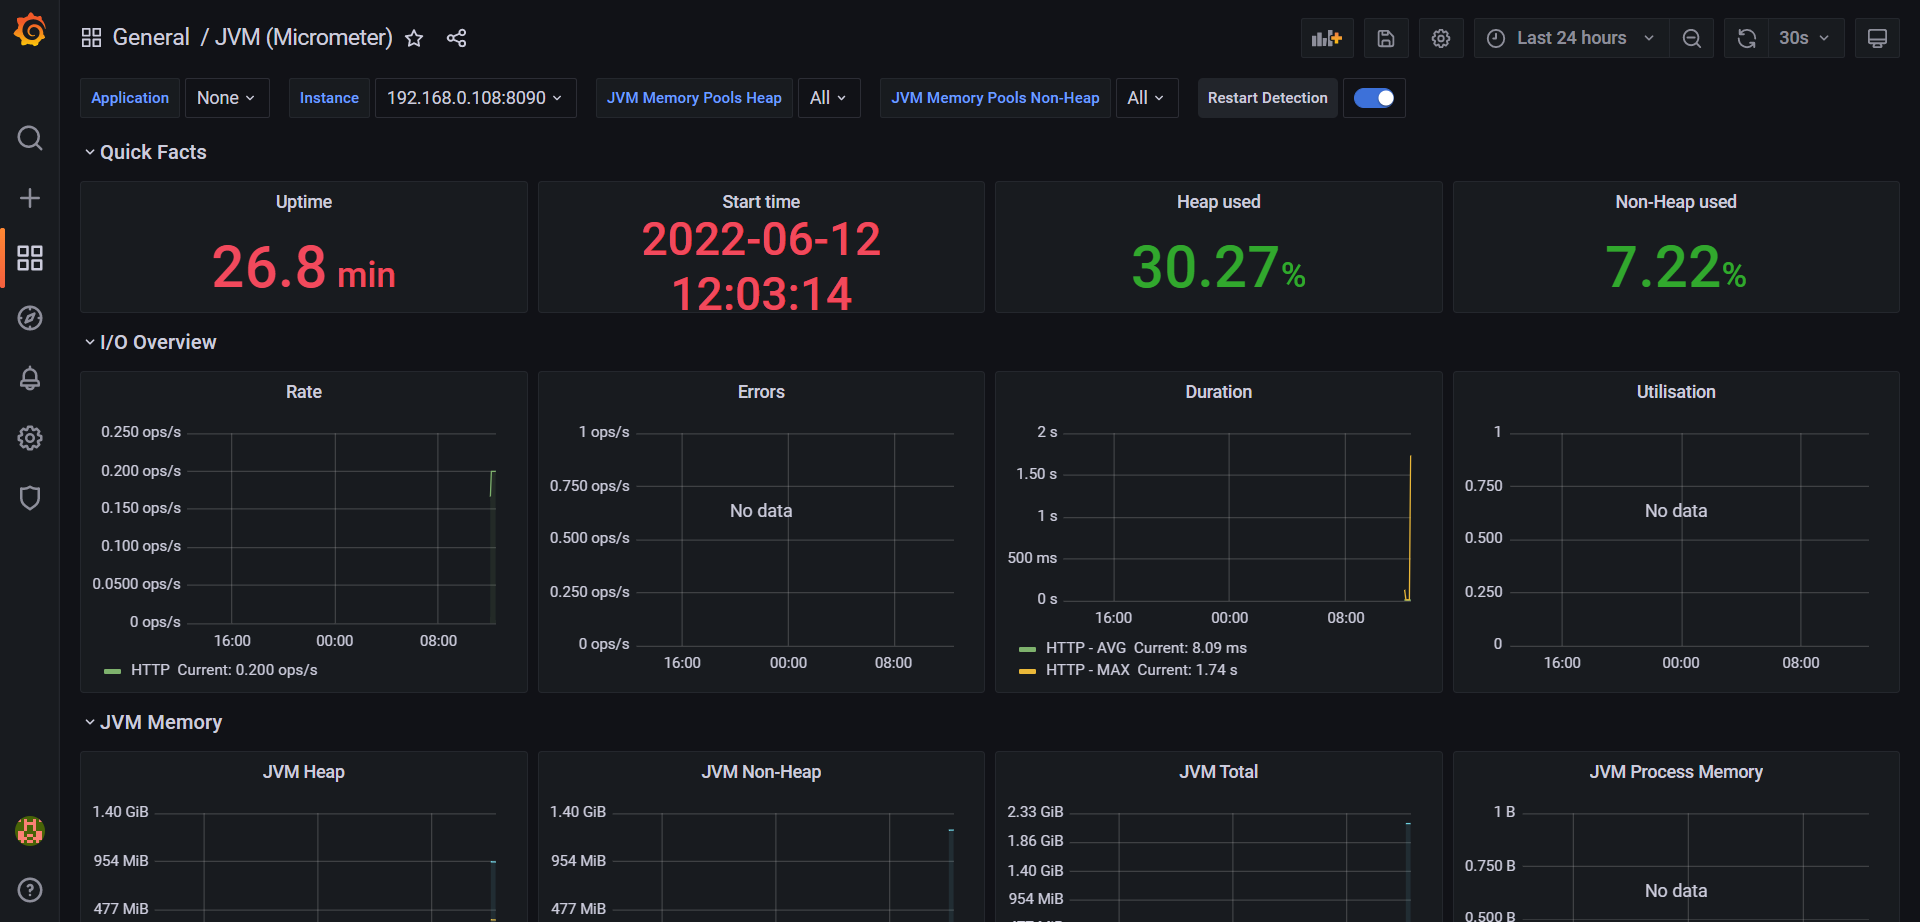Image resolution: width=1920 pixels, height=922 pixels.
Task: Zoom out the time range
Action: pyautogui.click(x=1692, y=38)
